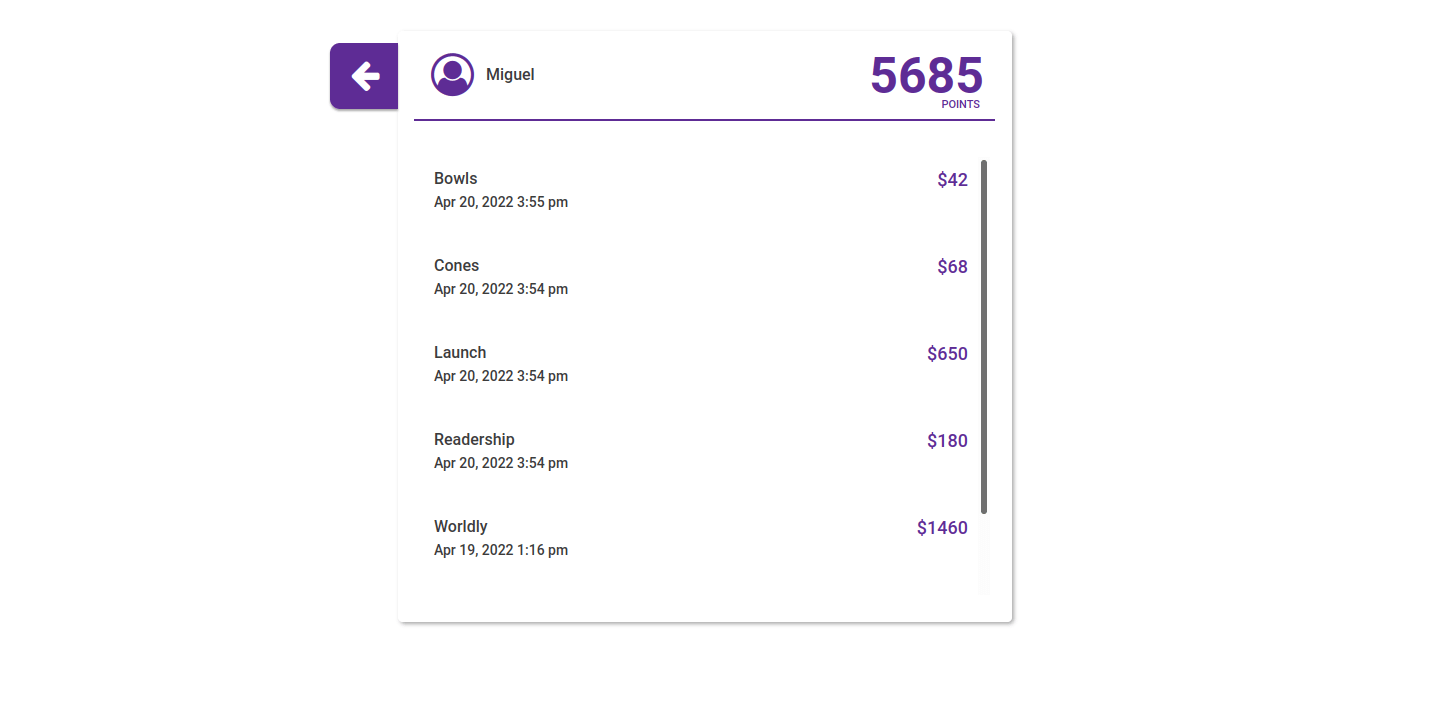Click the circular user account icon
The image size is (1444, 719).
click(x=452, y=74)
